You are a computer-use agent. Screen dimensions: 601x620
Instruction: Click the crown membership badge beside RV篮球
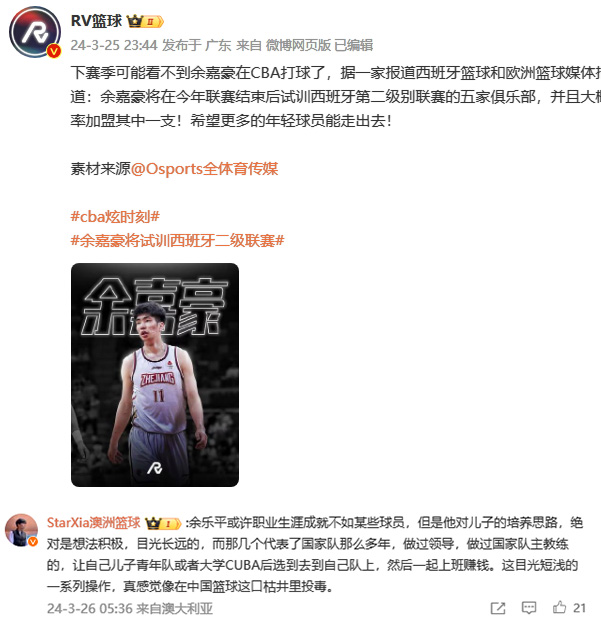(145, 21)
